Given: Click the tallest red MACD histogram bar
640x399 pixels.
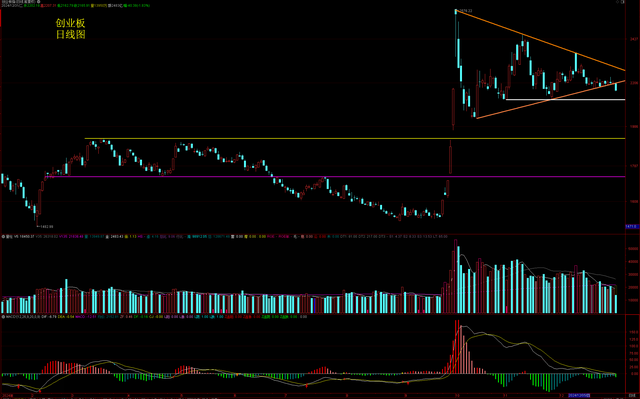Looking at the screenshot, I should click(x=457, y=347).
